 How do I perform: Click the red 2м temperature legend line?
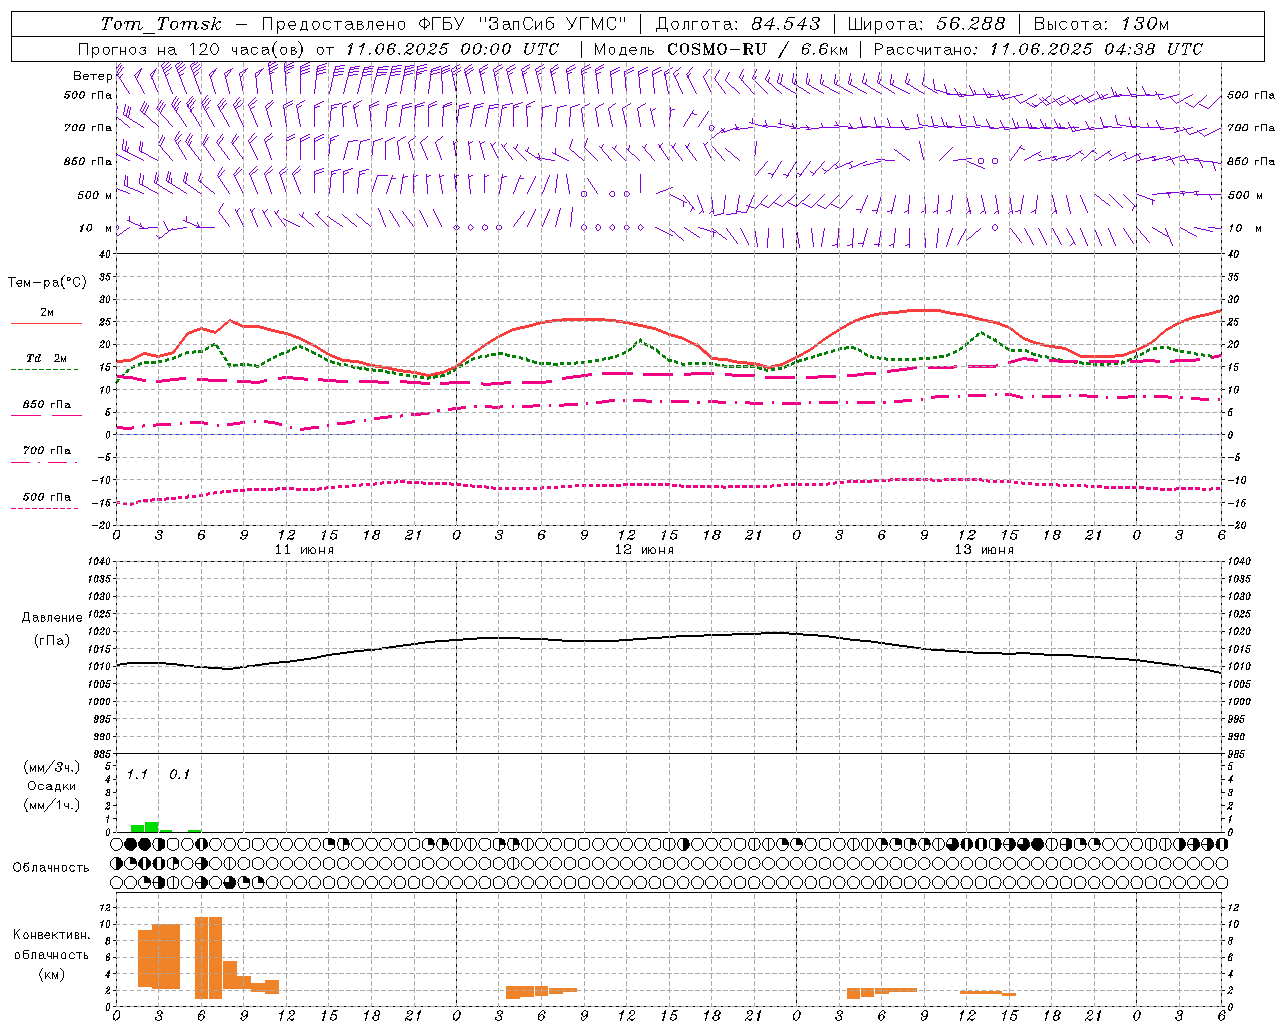coord(46,323)
